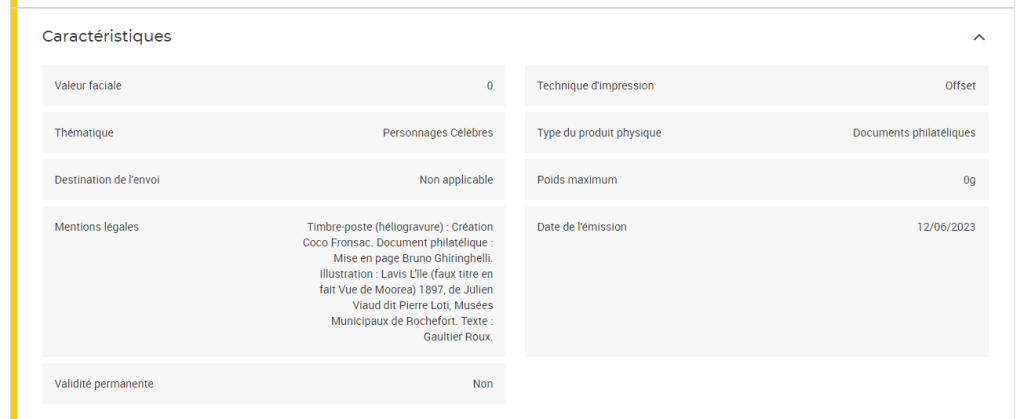Image resolution: width=1024 pixels, height=419 pixels.
Task: Select the Thématique label
Action: coord(84,133)
